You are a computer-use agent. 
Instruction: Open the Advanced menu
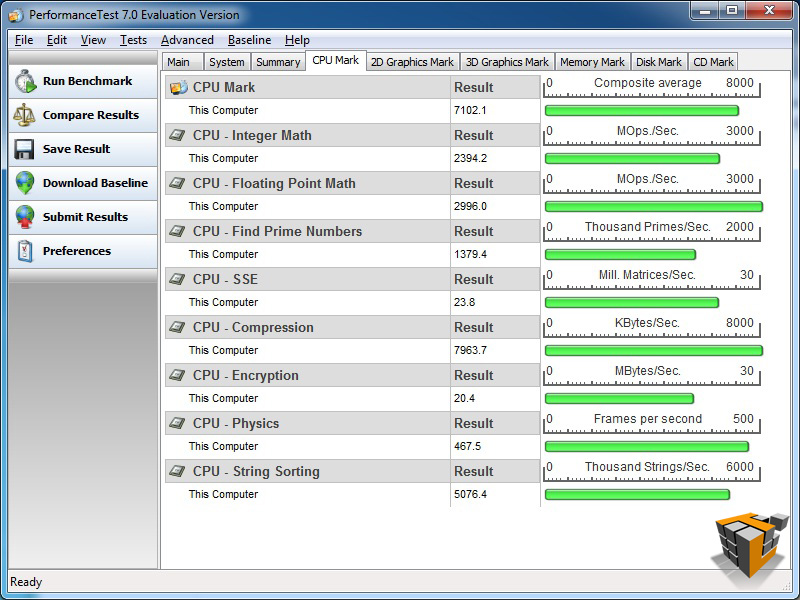(187, 40)
